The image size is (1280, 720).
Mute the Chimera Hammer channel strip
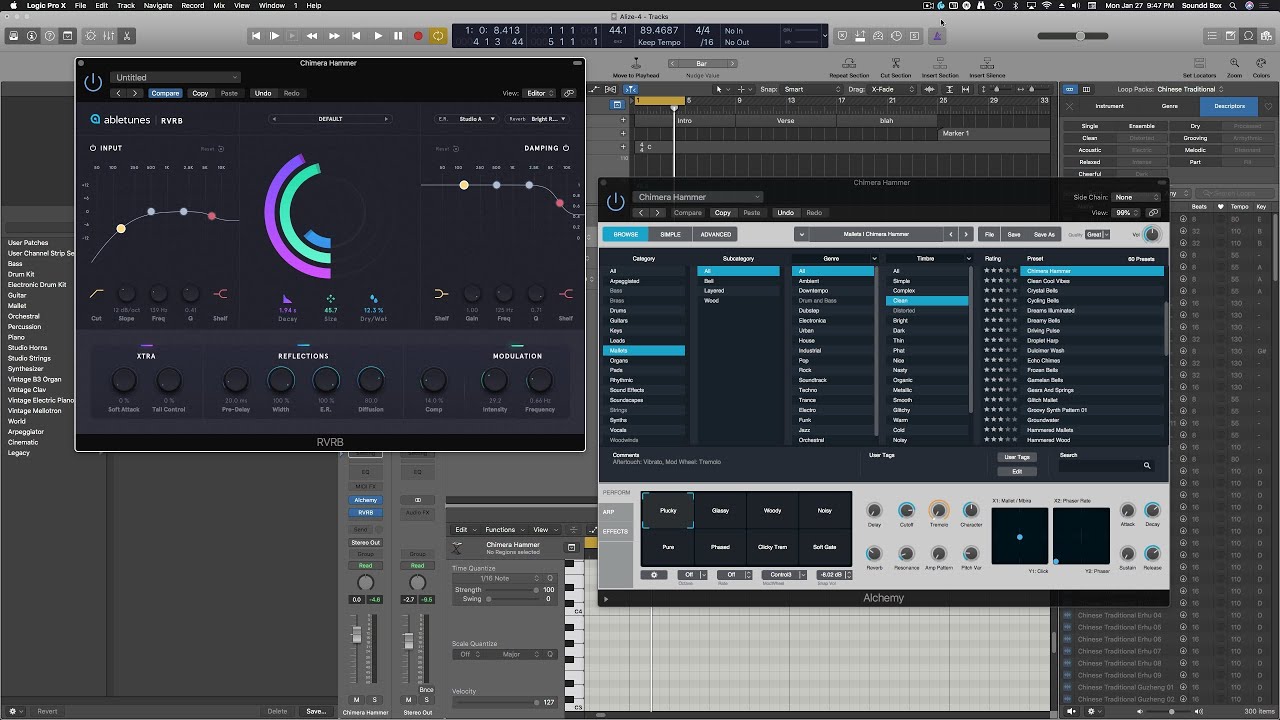coord(356,700)
